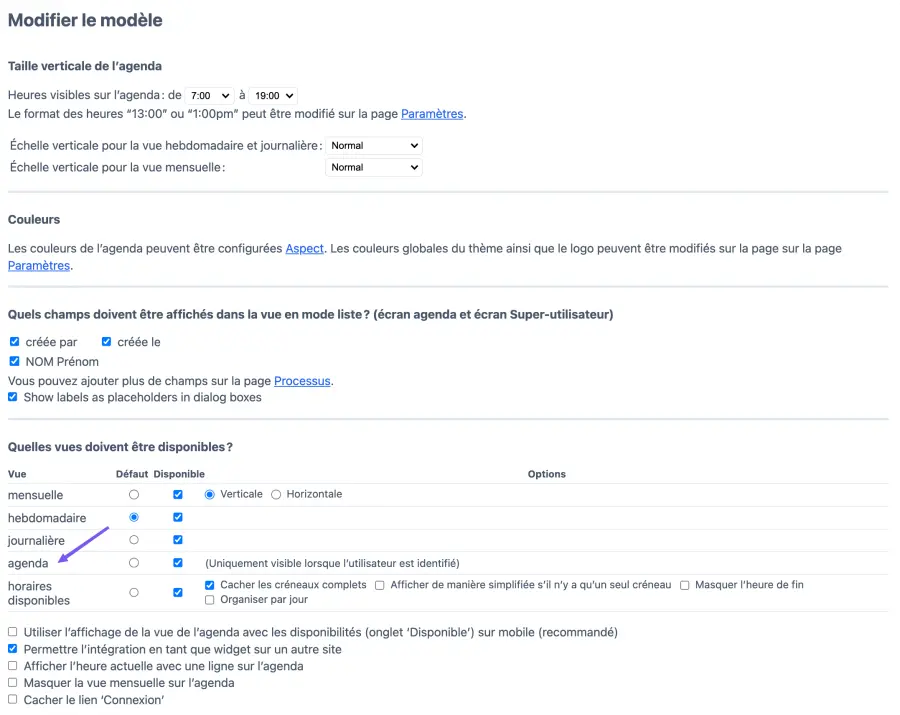This screenshot has width=900, height=715.
Task: Disable 'Show labels as placeholders in dialog boxes'
Action: click(x=13, y=397)
